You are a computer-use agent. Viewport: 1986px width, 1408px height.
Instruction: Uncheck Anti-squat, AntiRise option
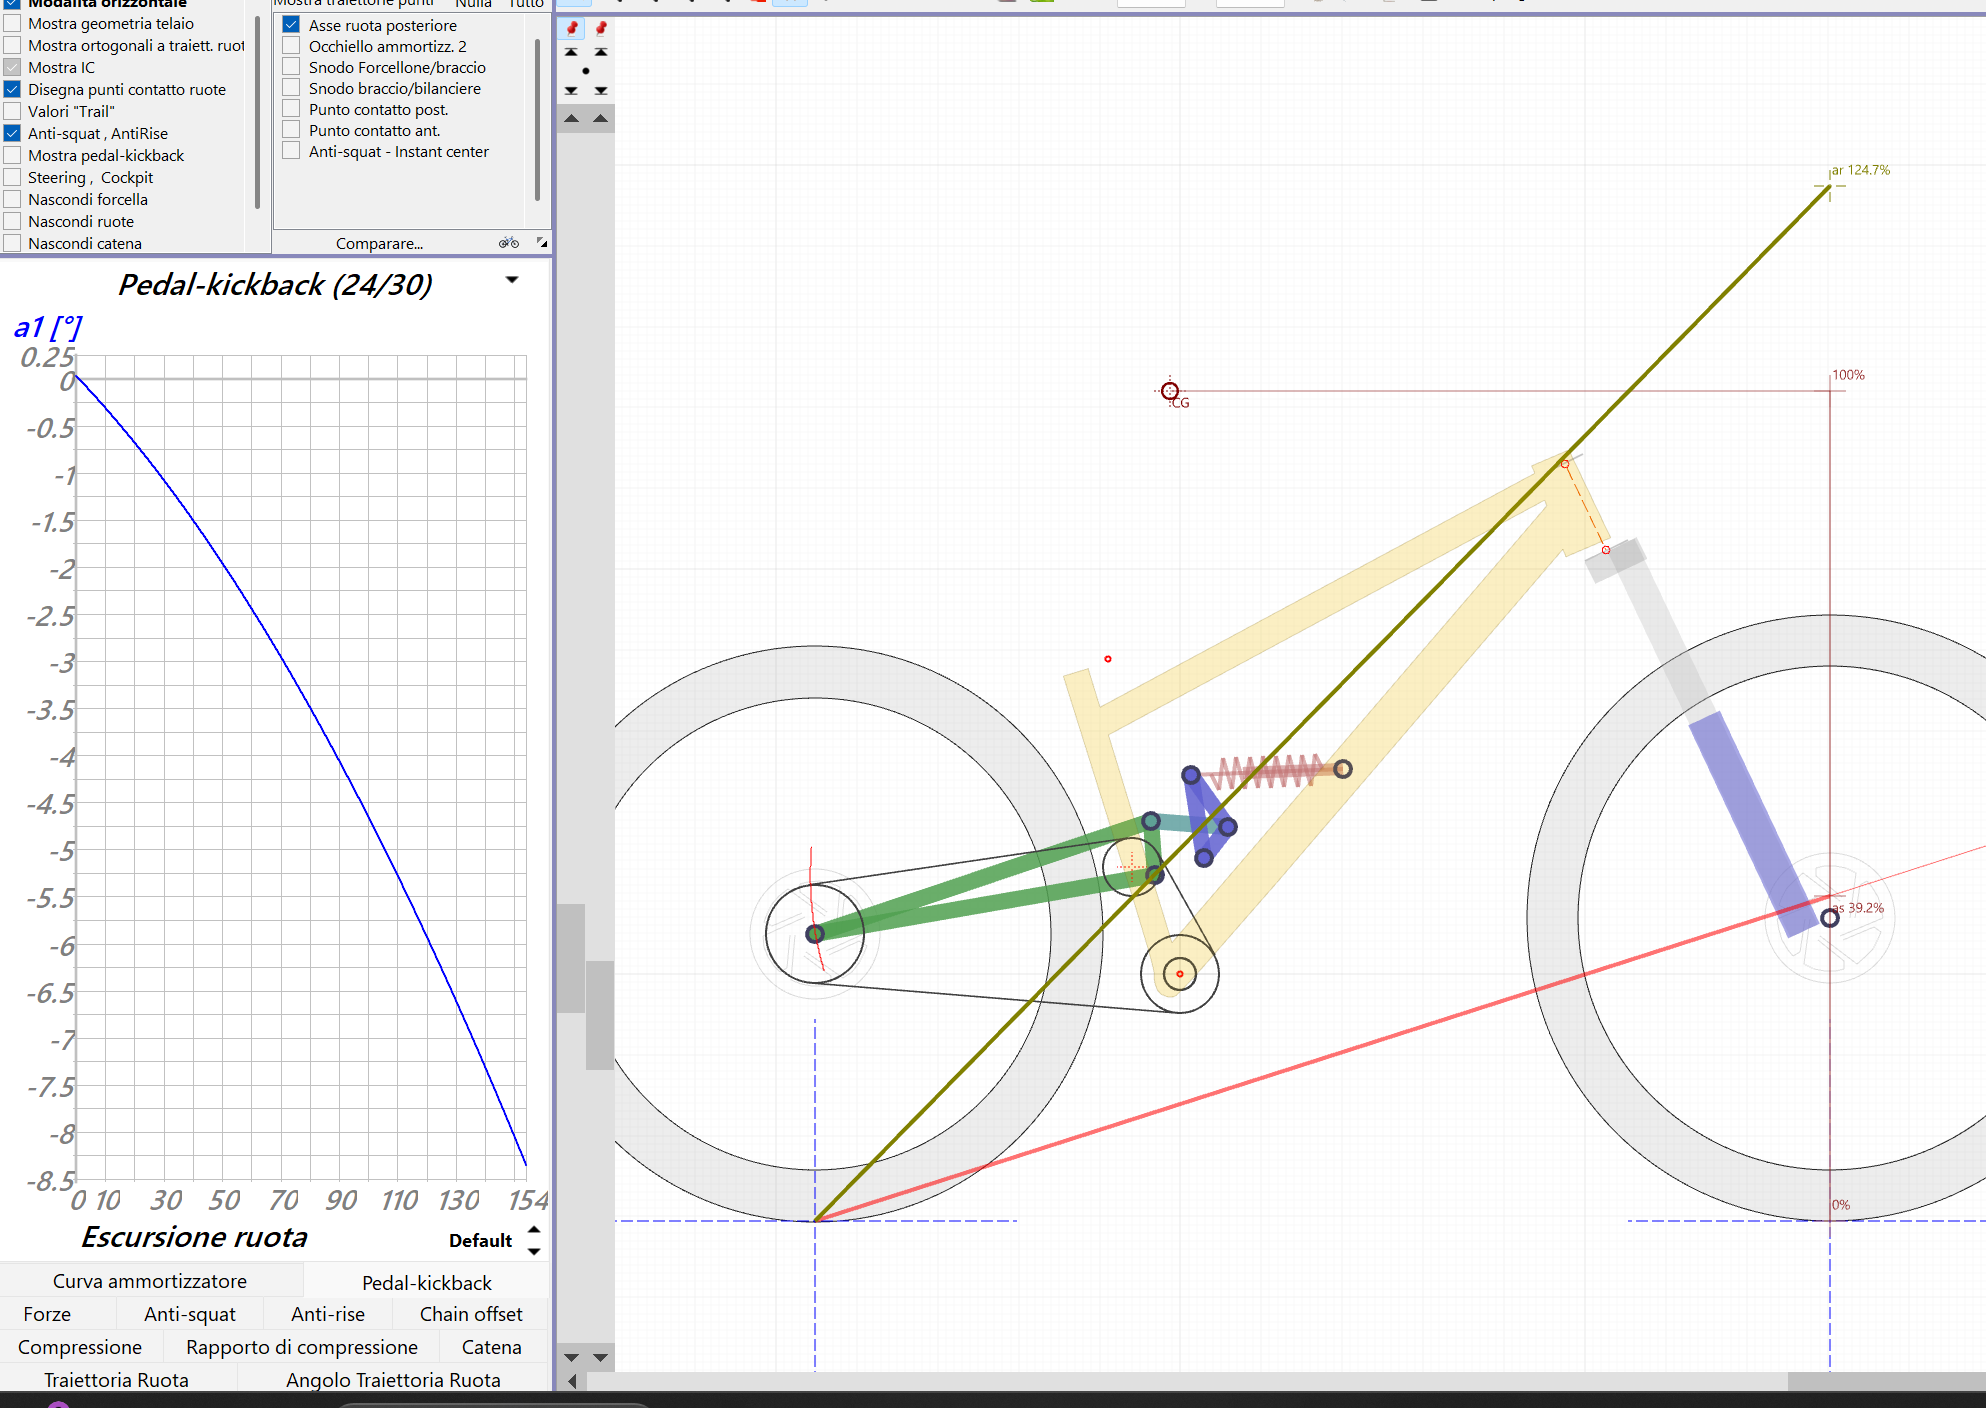(x=13, y=133)
